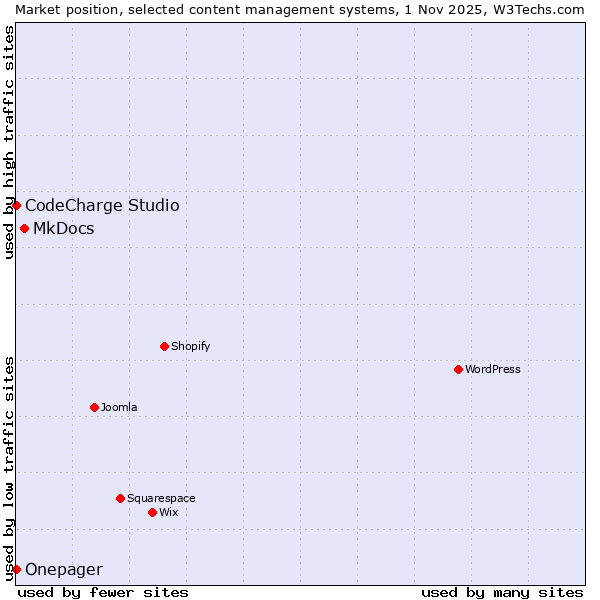Image resolution: width=600 pixels, height=600 pixels.
Task: Click the red marker for CodeCharge Studio
Action: pyautogui.click(x=16, y=205)
